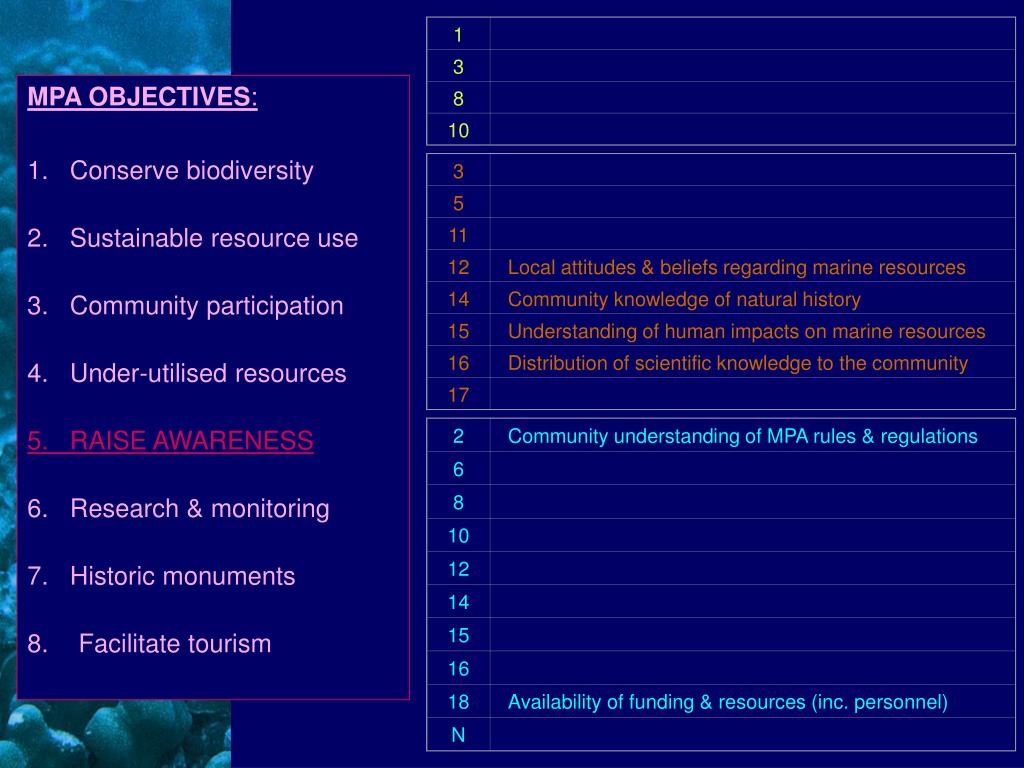The height and width of the screenshot is (768, 1024).
Task: Click 'Historic monuments' objective
Action: point(182,576)
